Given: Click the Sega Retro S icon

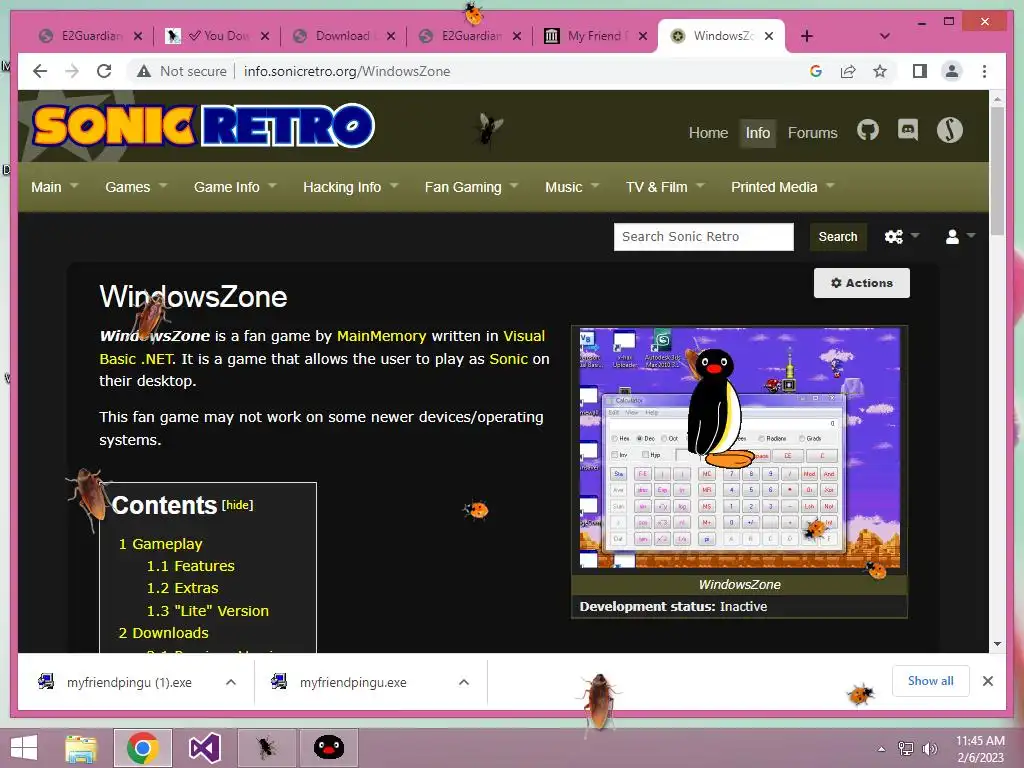Looking at the screenshot, I should 950,130.
